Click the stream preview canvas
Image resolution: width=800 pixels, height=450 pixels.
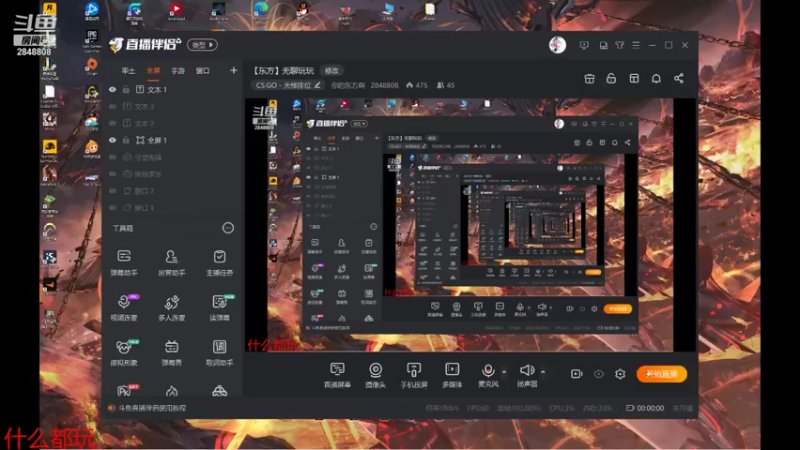470,225
